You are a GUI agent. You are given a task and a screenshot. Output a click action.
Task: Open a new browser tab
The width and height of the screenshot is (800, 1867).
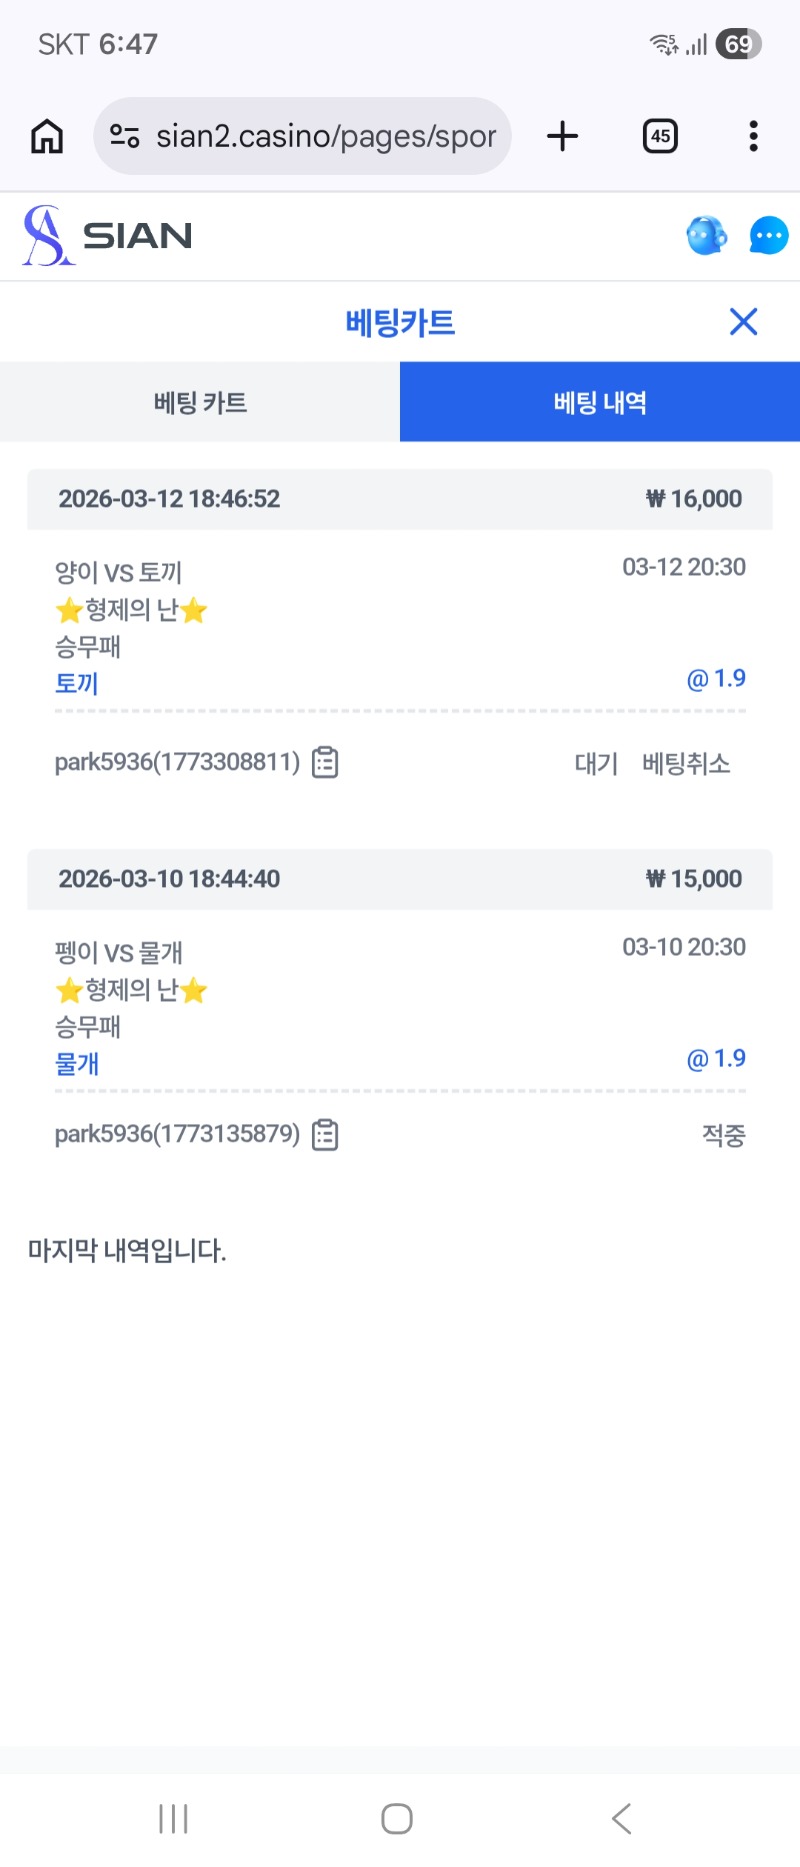(563, 136)
